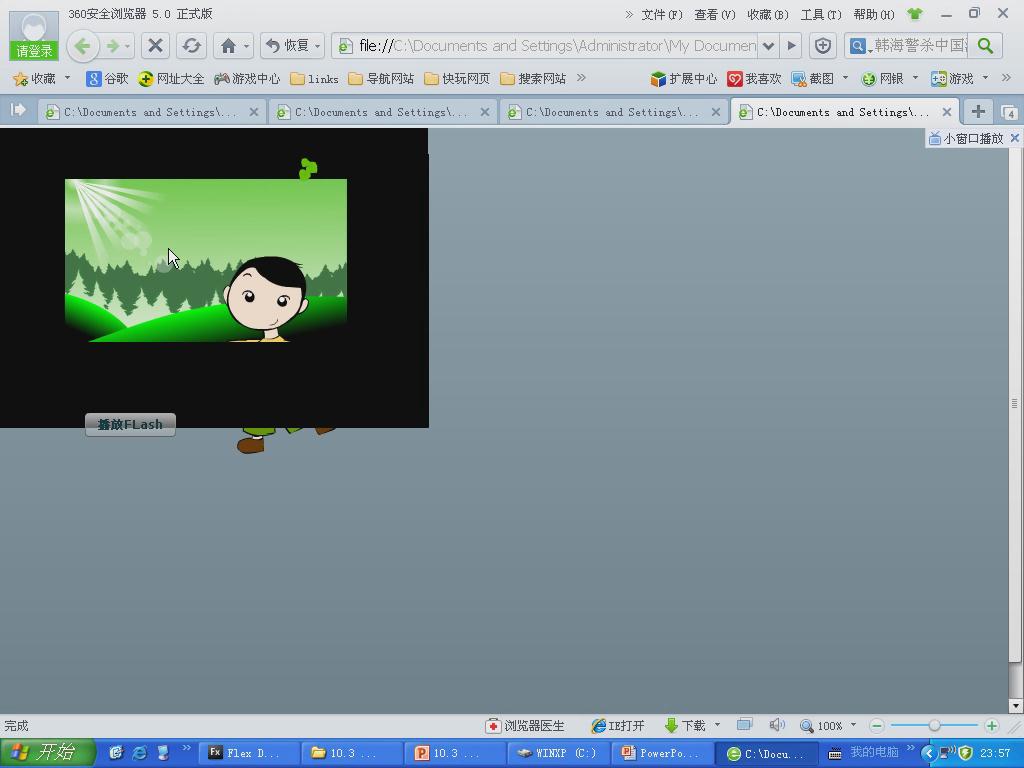1024x768 pixels.
Task: Open 收藏(B) menu
Action: tap(767, 14)
